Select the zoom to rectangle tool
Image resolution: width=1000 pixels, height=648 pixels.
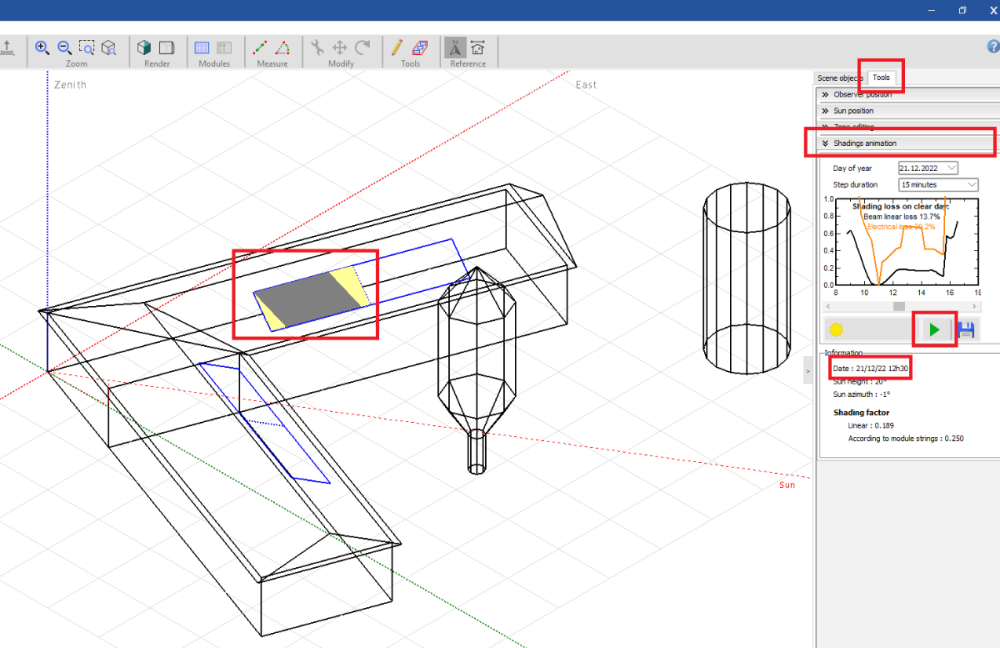point(87,47)
